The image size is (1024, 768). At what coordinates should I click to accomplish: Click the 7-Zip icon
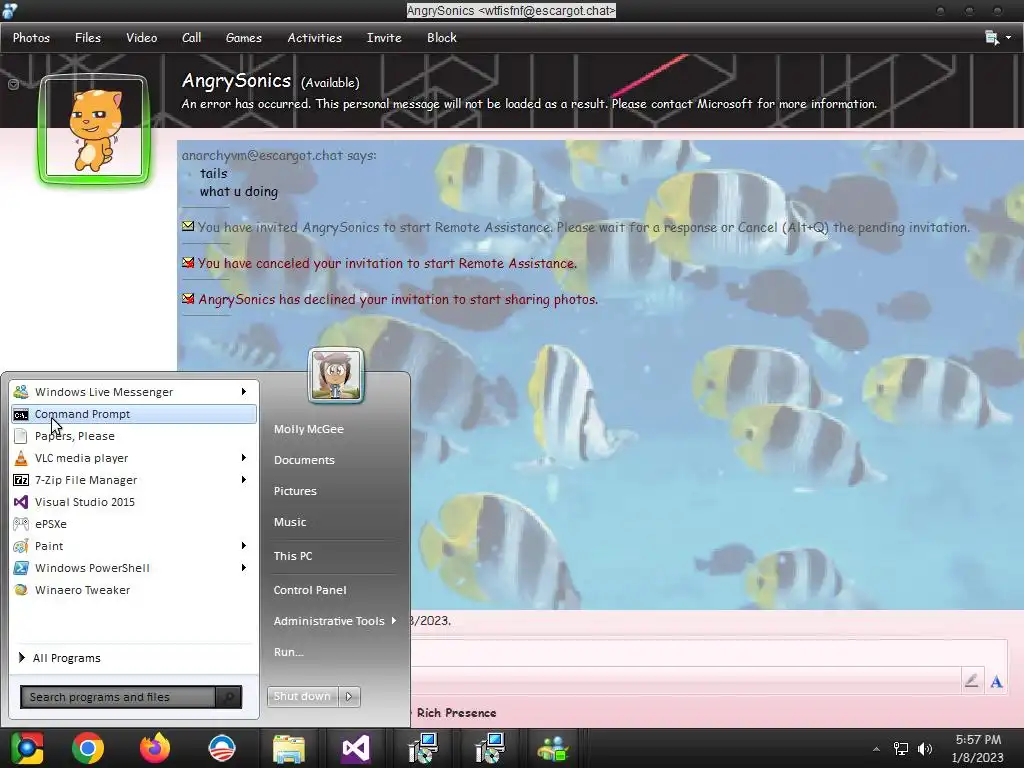tap(21, 480)
